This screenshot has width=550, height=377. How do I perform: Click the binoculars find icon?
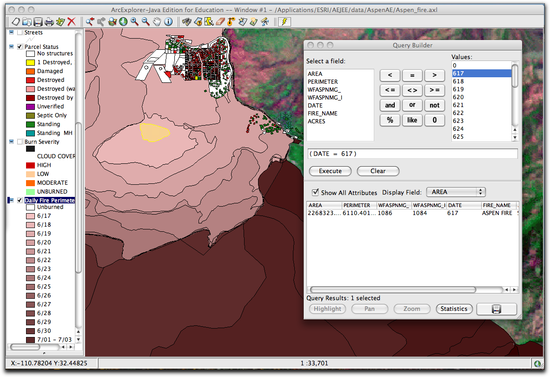tap(186, 22)
